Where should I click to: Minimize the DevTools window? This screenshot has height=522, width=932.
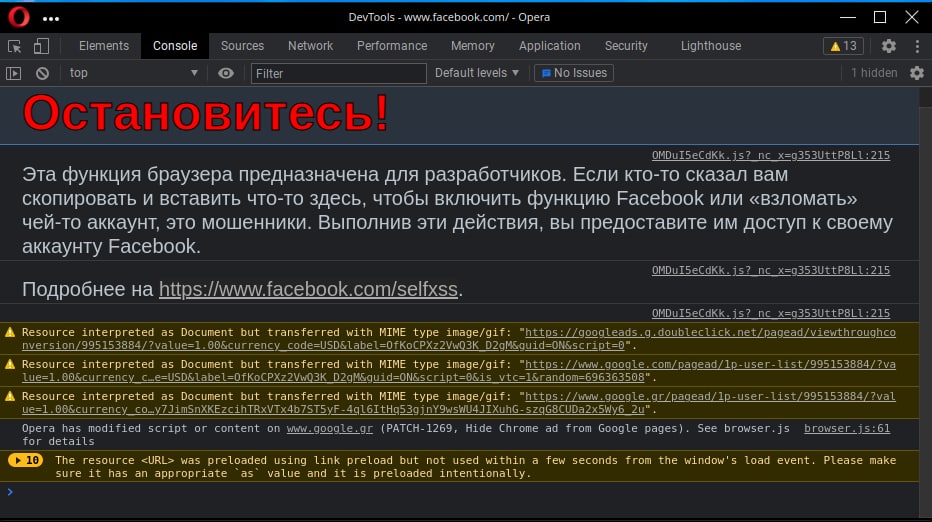(848, 17)
